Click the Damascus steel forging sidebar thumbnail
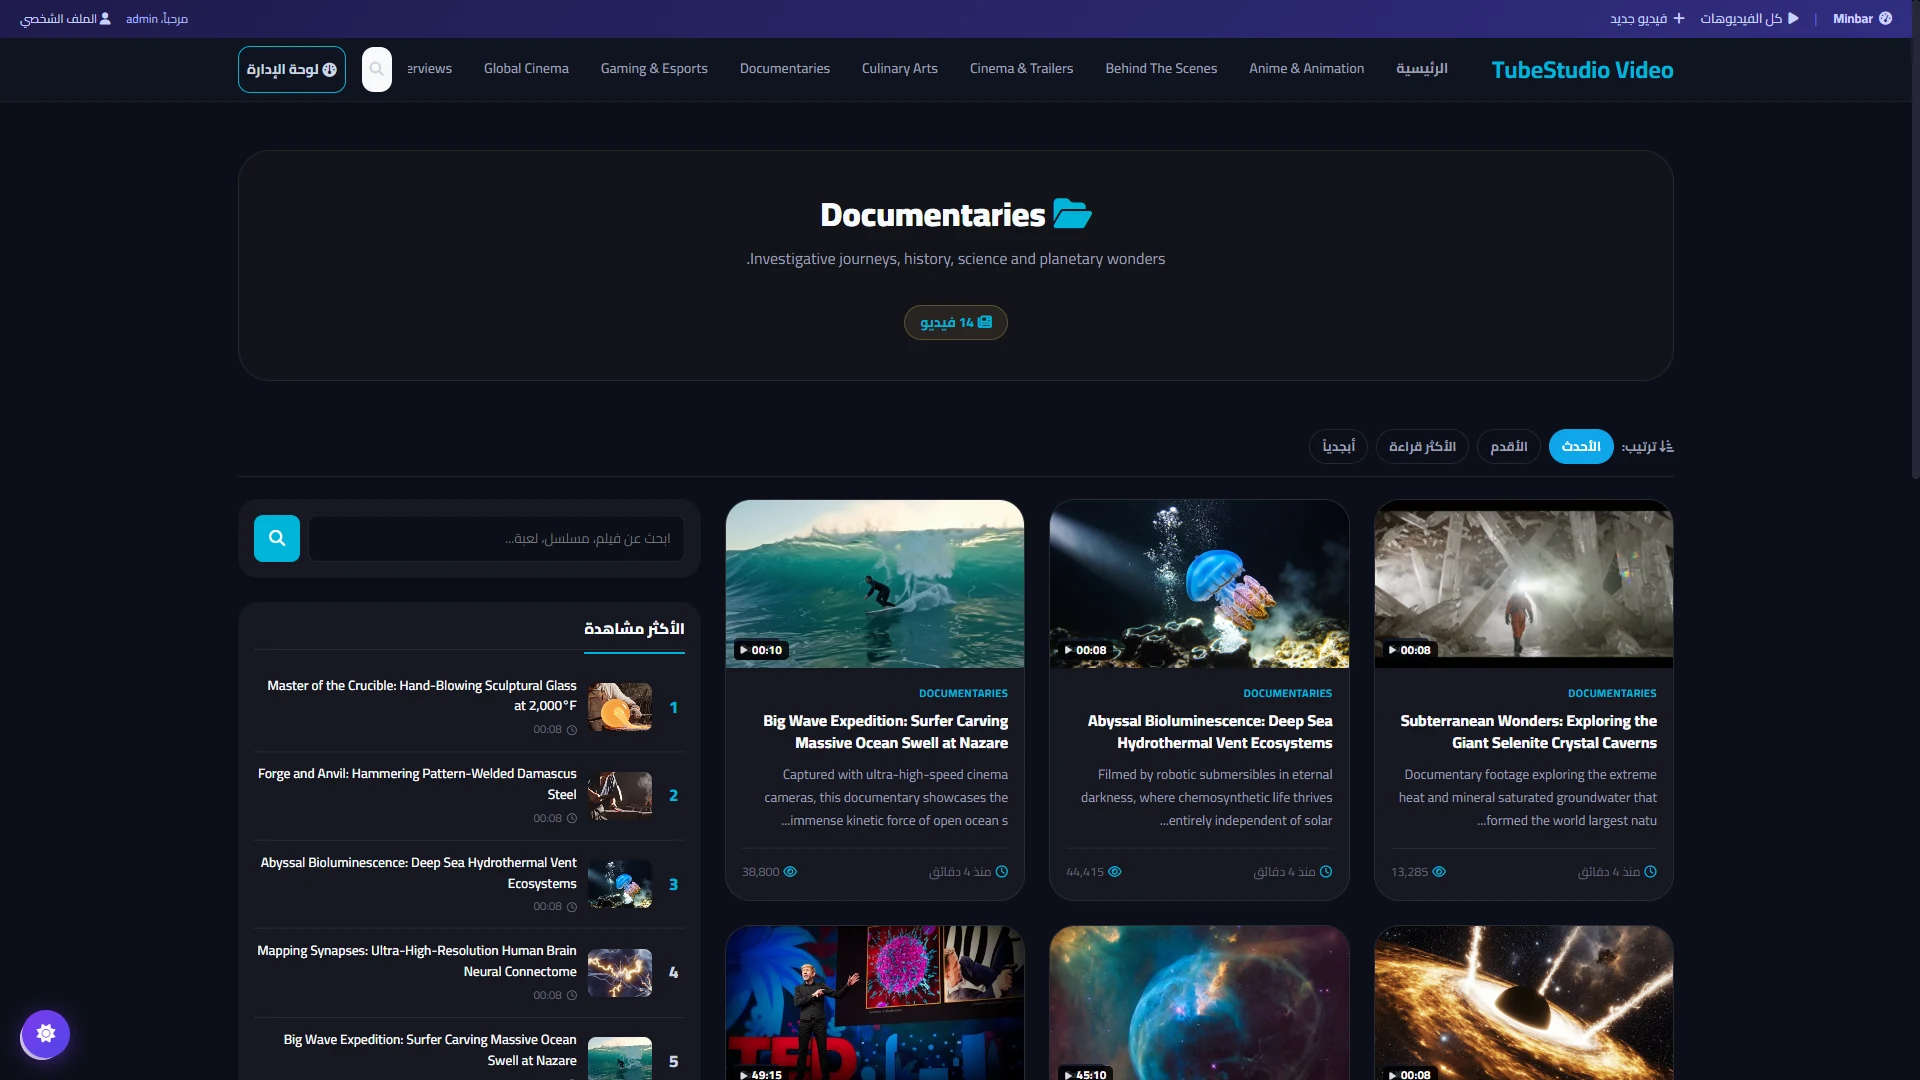 620,796
